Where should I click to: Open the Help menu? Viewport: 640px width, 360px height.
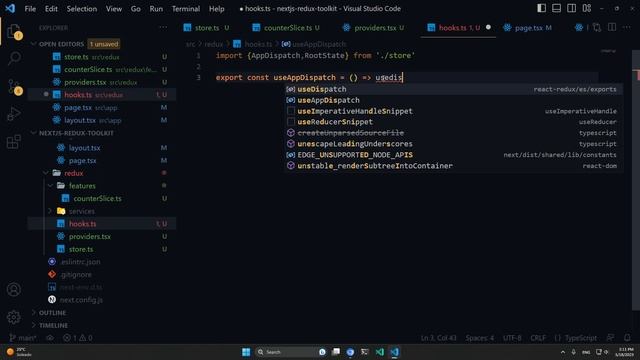point(217,9)
